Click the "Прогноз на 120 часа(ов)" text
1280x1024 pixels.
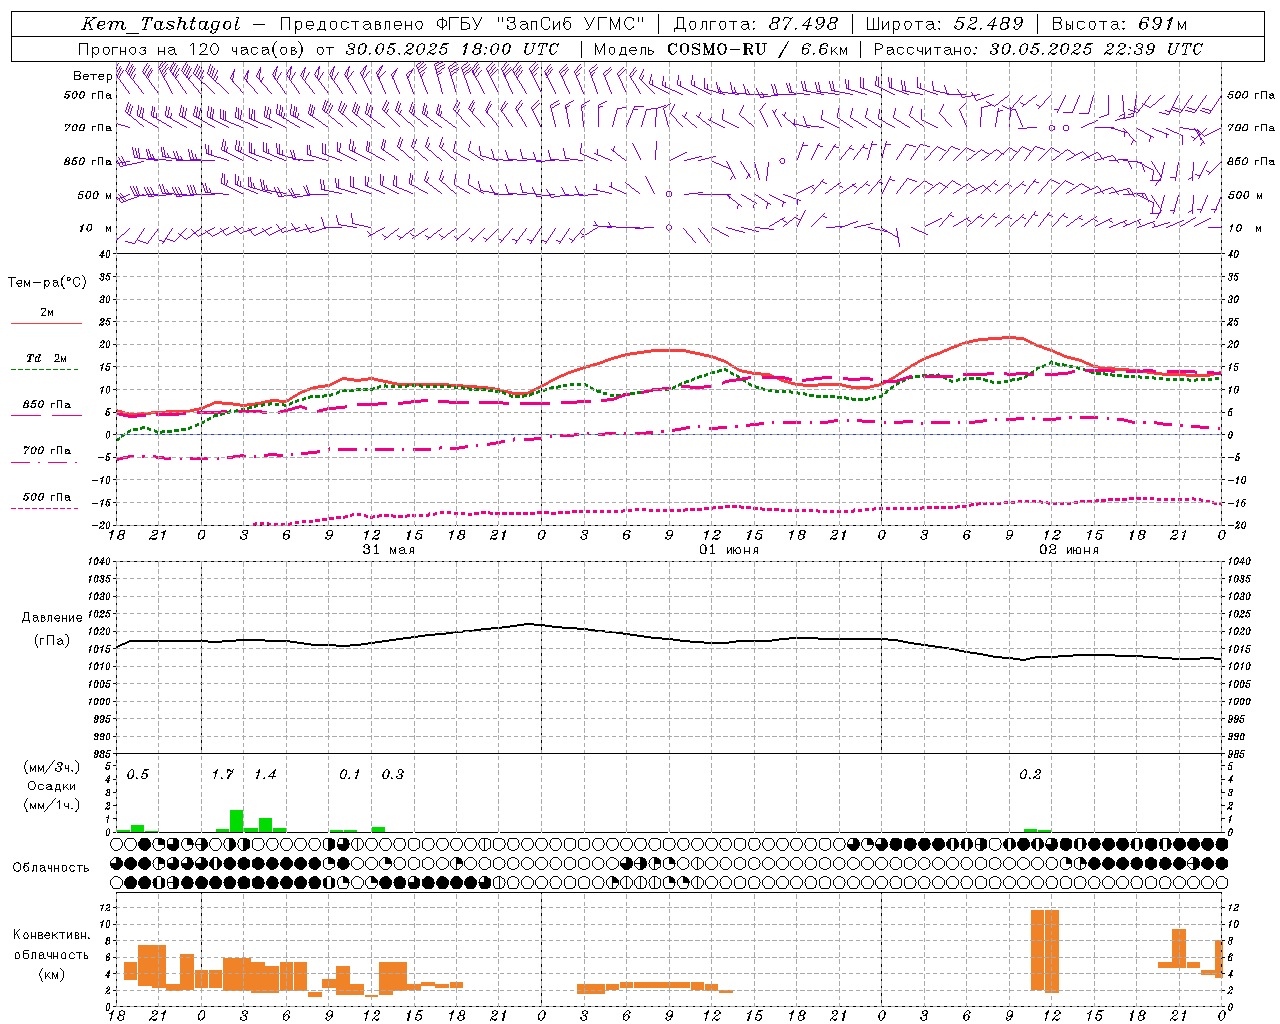coord(193,49)
